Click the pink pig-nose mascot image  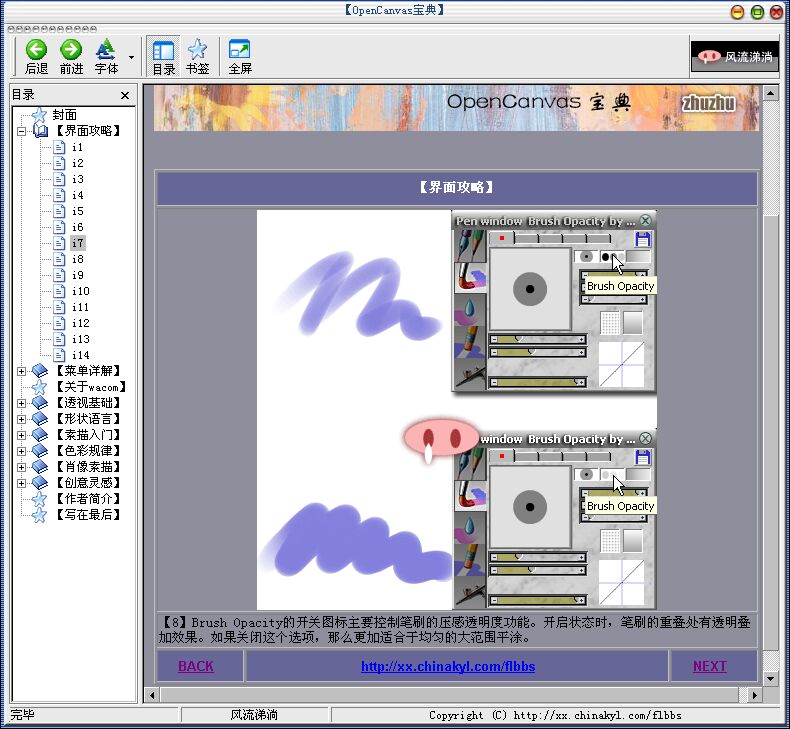click(440, 438)
